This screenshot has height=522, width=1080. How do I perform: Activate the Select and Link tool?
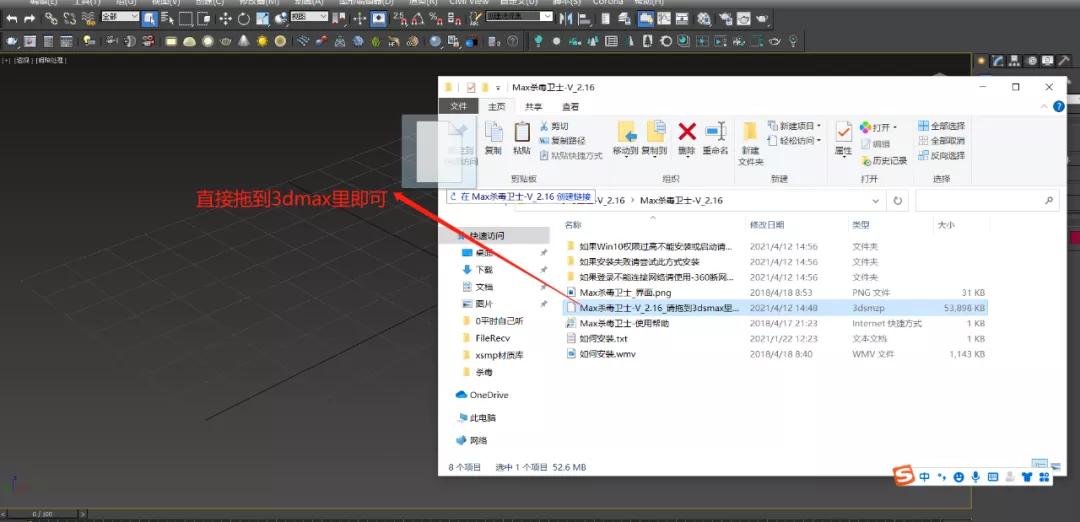[51, 19]
